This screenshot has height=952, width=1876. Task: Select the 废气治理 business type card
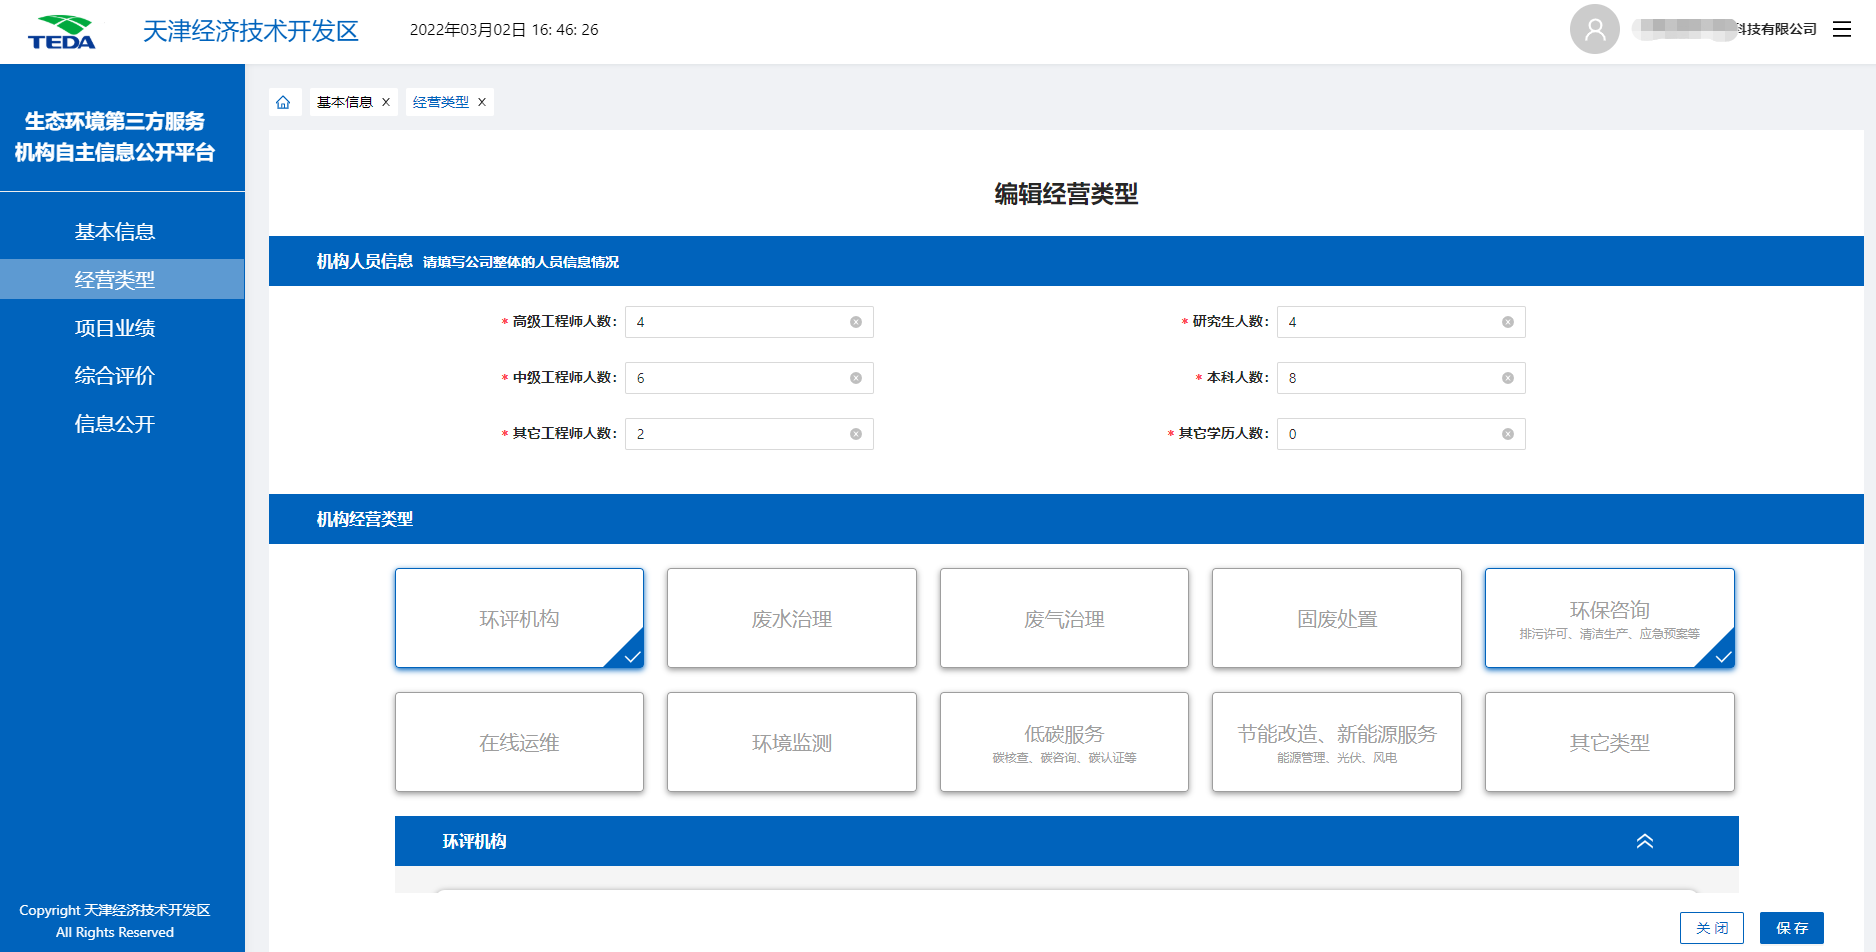coord(1064,618)
